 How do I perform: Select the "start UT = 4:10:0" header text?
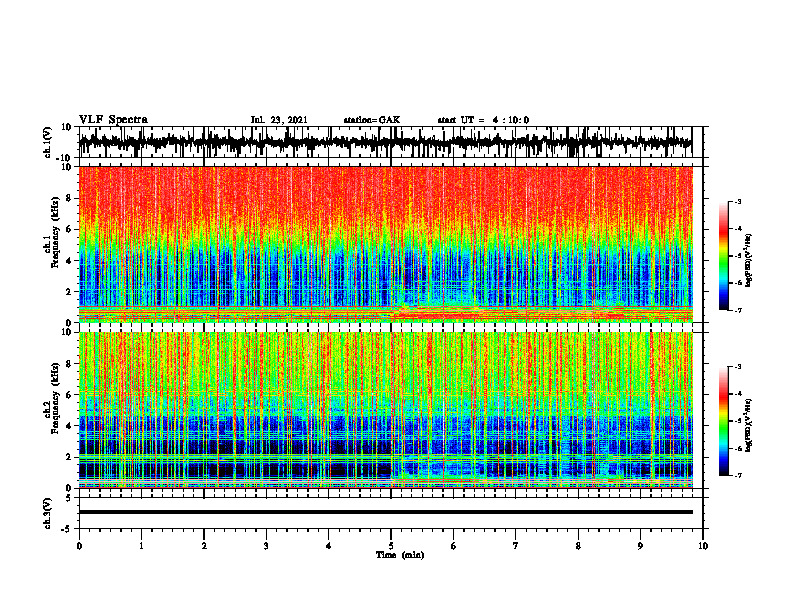(x=483, y=120)
